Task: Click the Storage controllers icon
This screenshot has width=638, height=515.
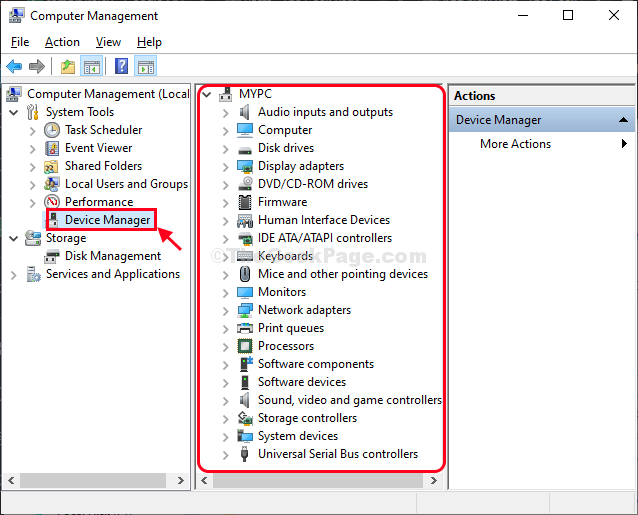Action: point(245,418)
